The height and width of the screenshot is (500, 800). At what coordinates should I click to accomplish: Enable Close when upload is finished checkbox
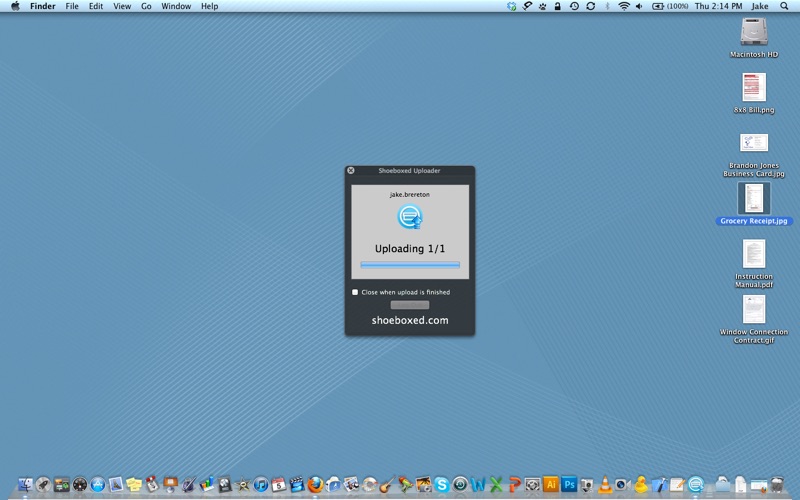[355, 292]
